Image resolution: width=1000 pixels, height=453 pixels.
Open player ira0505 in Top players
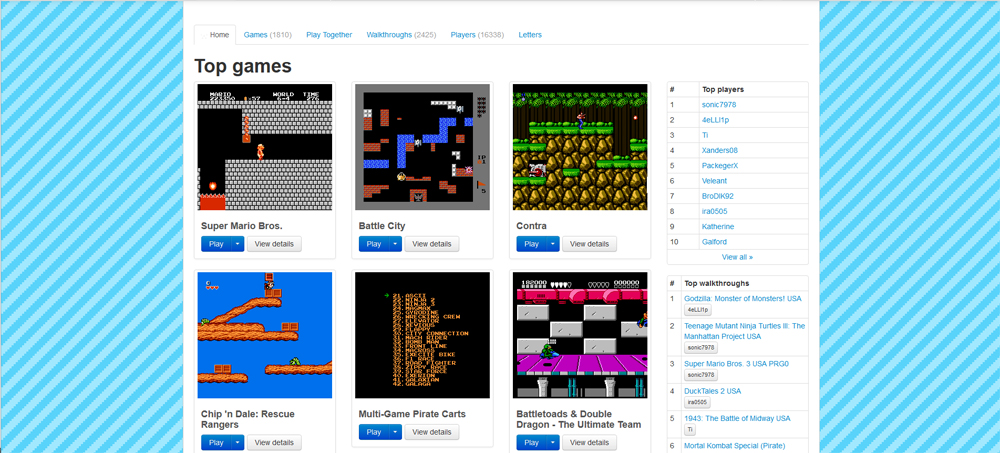point(715,211)
